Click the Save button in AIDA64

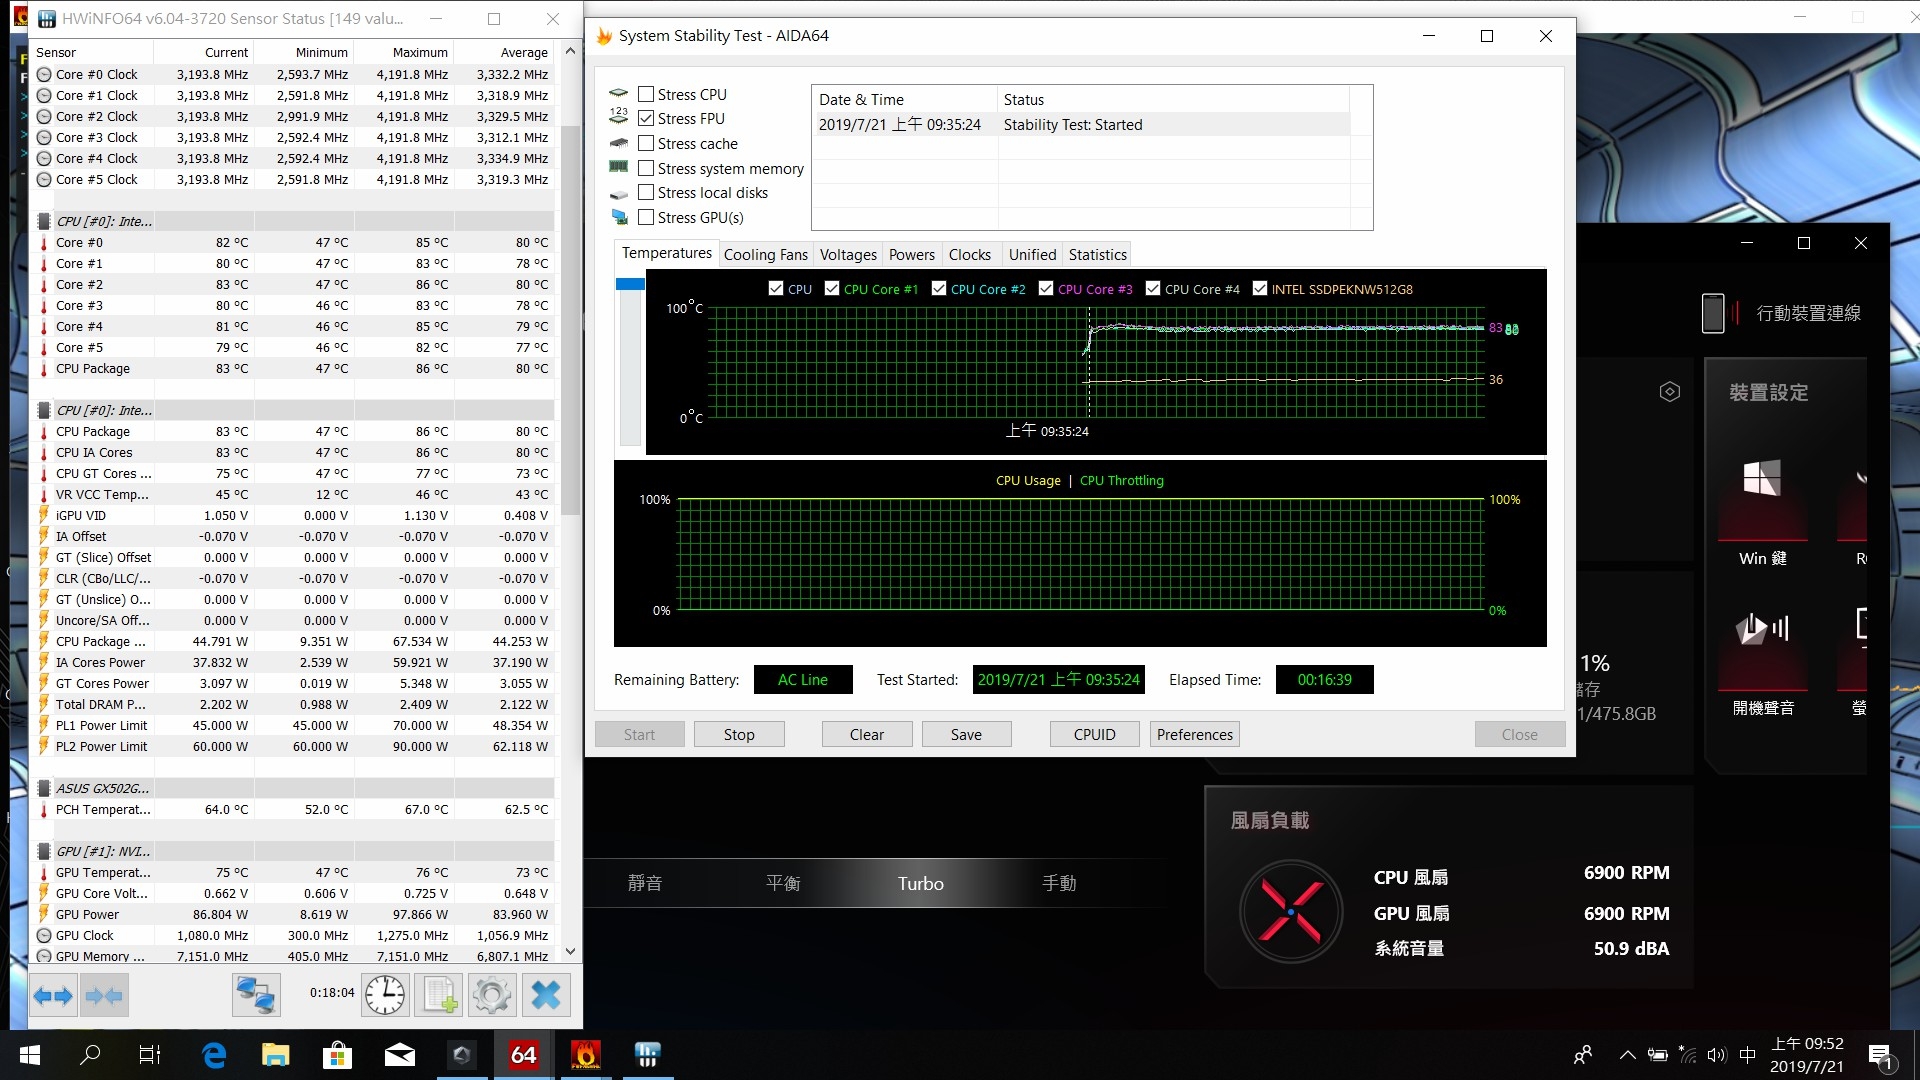coord(966,734)
